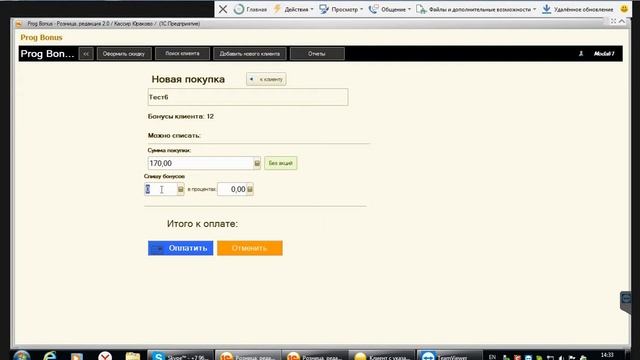Click the percent field showing 0,00
640x360 pixels.
pyautogui.click(x=232, y=189)
